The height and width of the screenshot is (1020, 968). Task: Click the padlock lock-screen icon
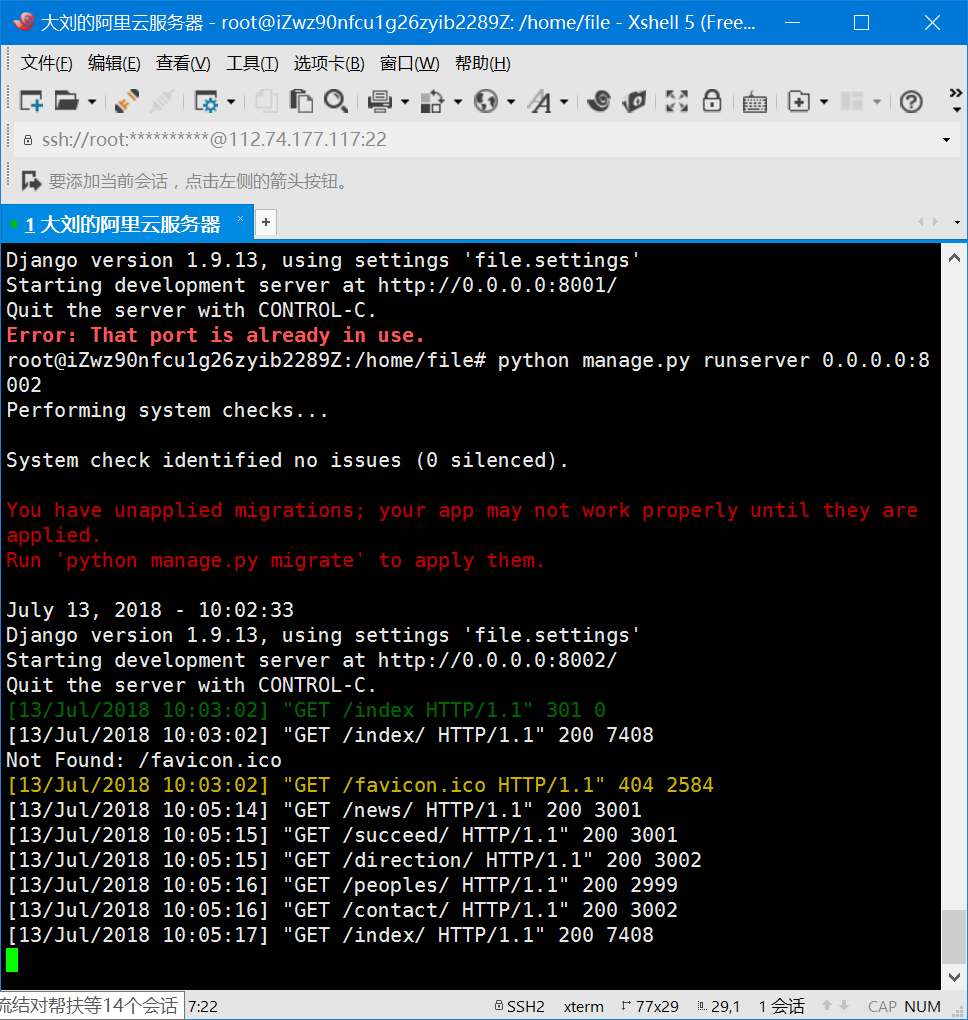click(x=712, y=101)
